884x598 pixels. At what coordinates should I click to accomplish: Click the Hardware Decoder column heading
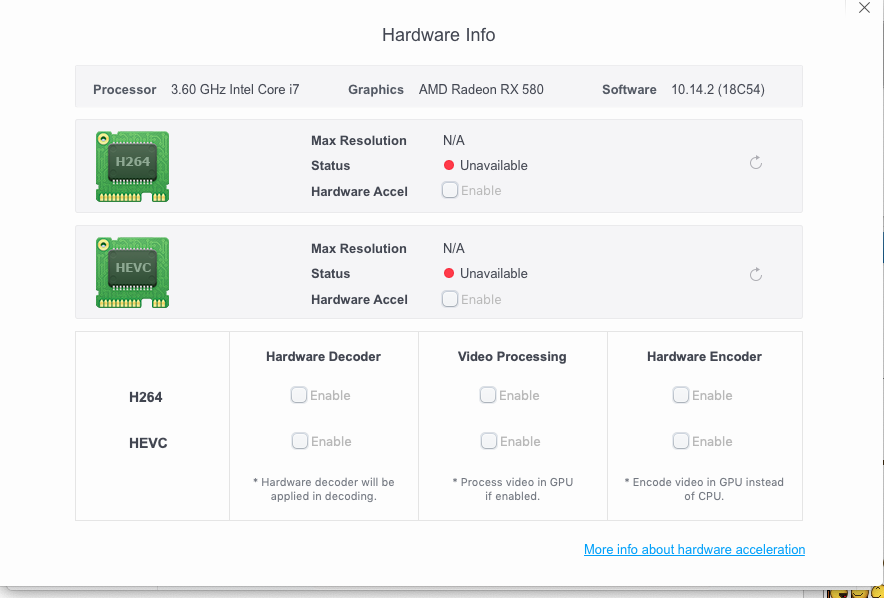(323, 357)
